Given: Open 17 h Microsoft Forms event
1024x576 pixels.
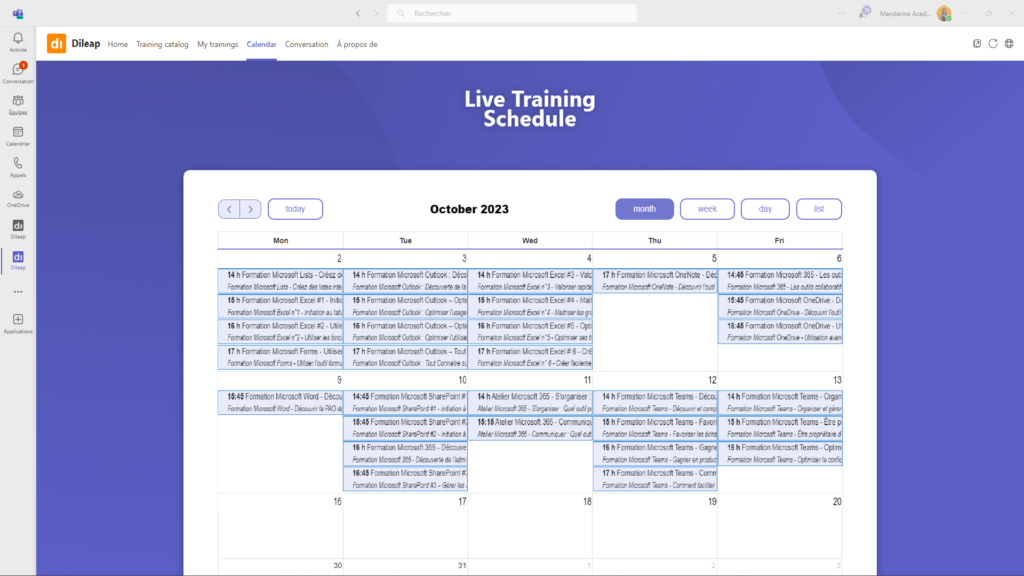Looking at the screenshot, I should tap(281, 357).
